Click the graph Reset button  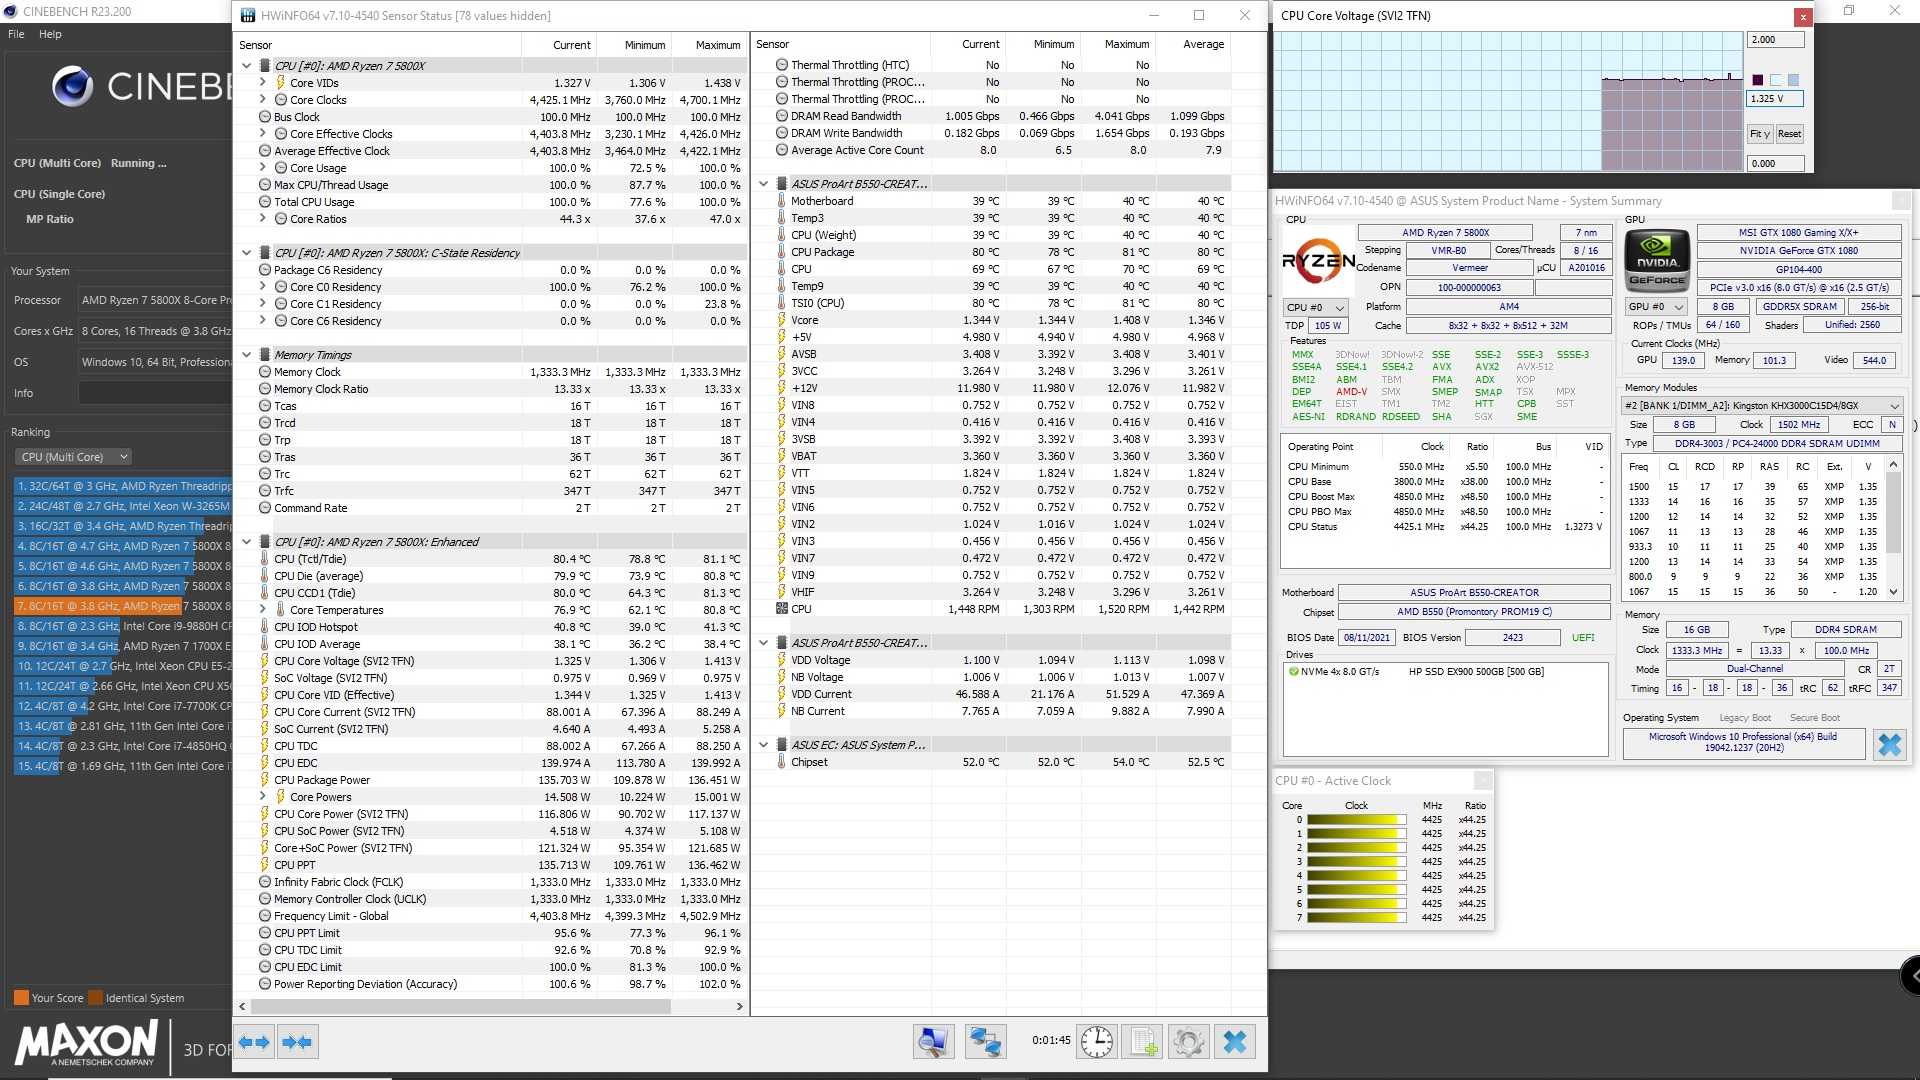click(1789, 134)
